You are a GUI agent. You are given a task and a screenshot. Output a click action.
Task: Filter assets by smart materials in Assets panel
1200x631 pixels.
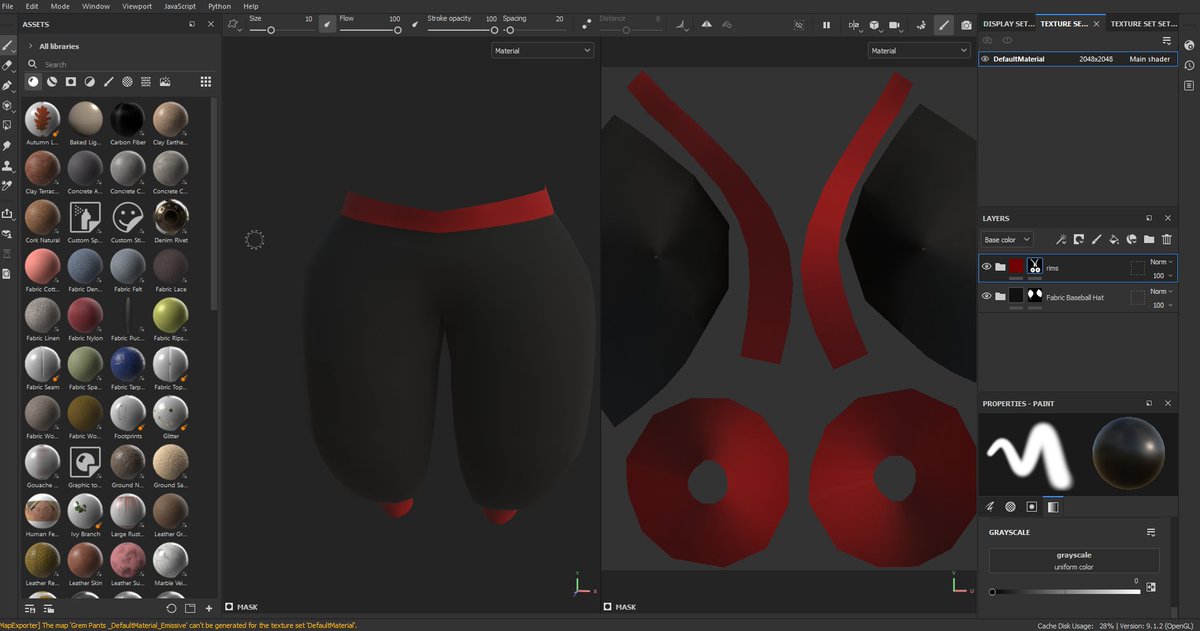coord(51,81)
